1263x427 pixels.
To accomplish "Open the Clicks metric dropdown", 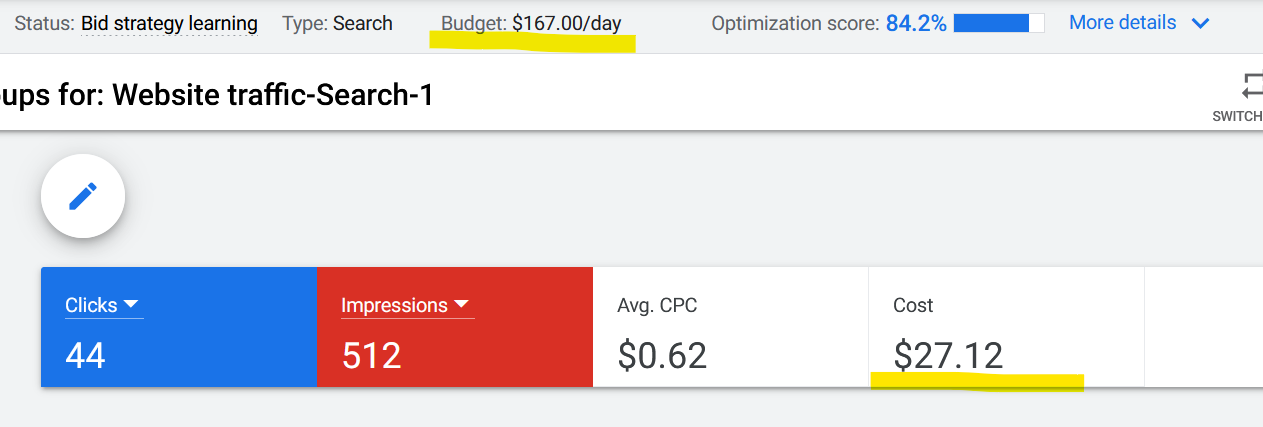I will 131,306.
